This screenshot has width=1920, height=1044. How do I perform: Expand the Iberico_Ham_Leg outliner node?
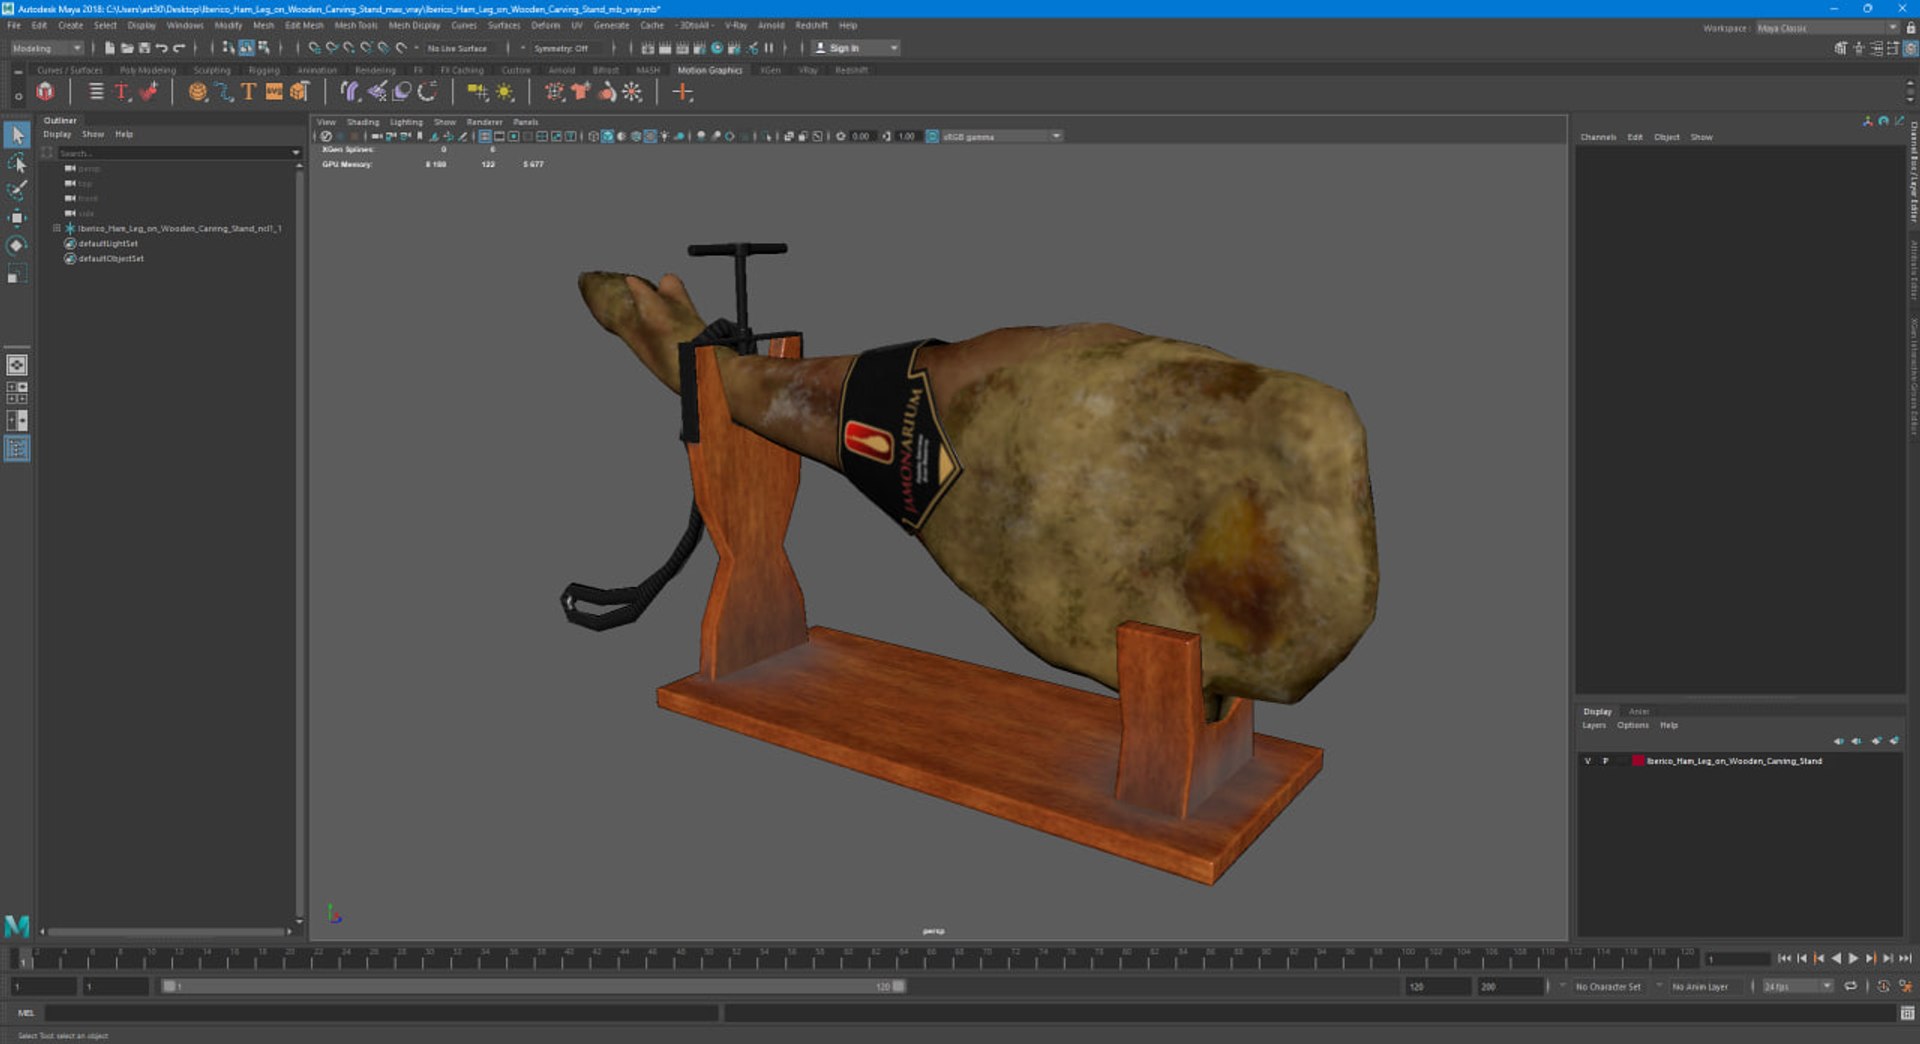point(57,228)
